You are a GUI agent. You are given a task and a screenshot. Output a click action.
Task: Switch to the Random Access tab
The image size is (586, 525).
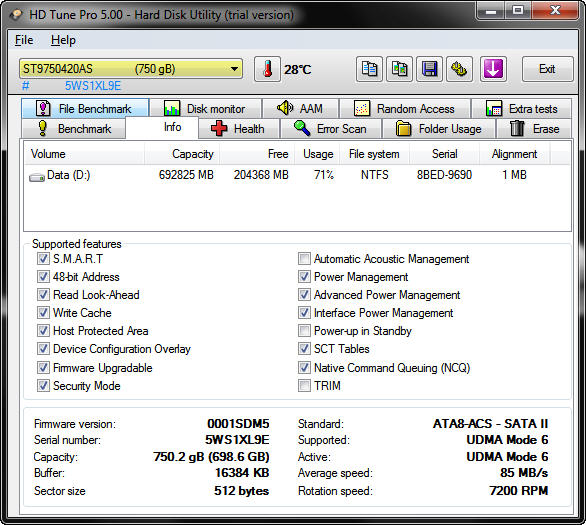[x=405, y=109]
